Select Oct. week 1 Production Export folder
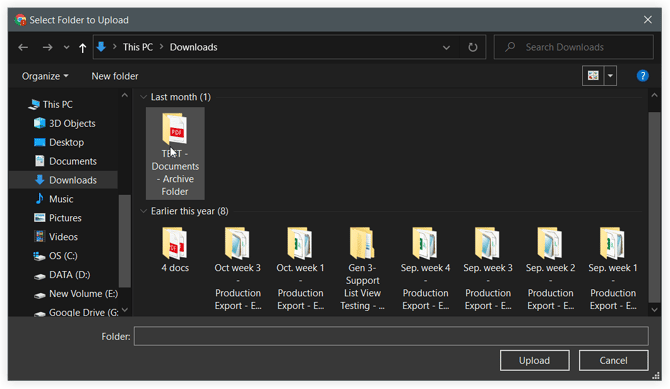This screenshot has height=389, width=670. point(300,268)
